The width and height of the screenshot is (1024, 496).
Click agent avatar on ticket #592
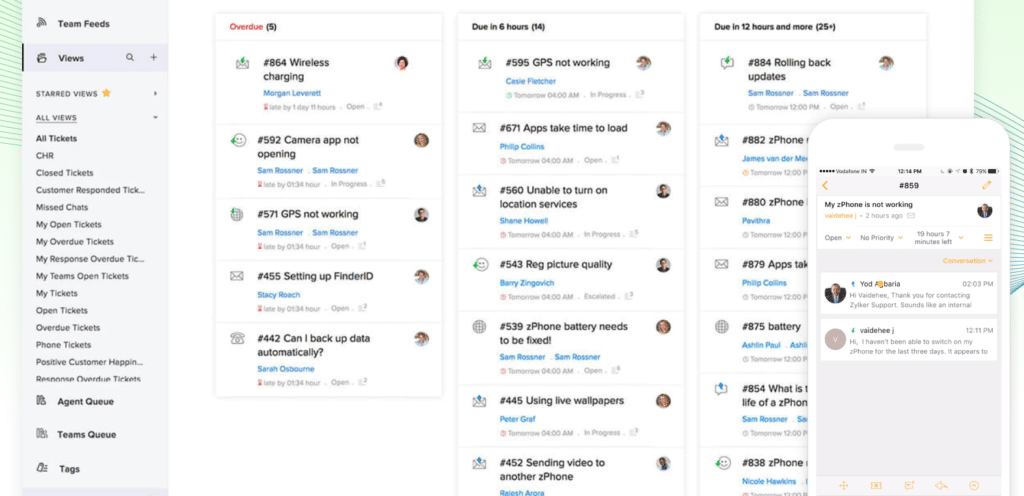click(x=421, y=141)
